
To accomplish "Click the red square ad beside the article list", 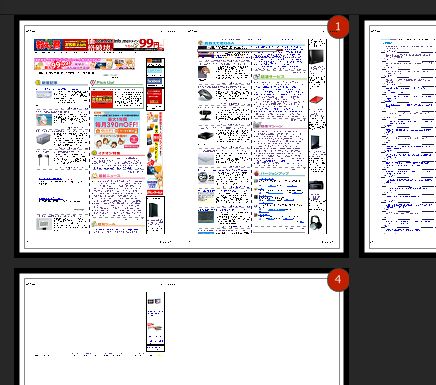I will click(102, 99).
